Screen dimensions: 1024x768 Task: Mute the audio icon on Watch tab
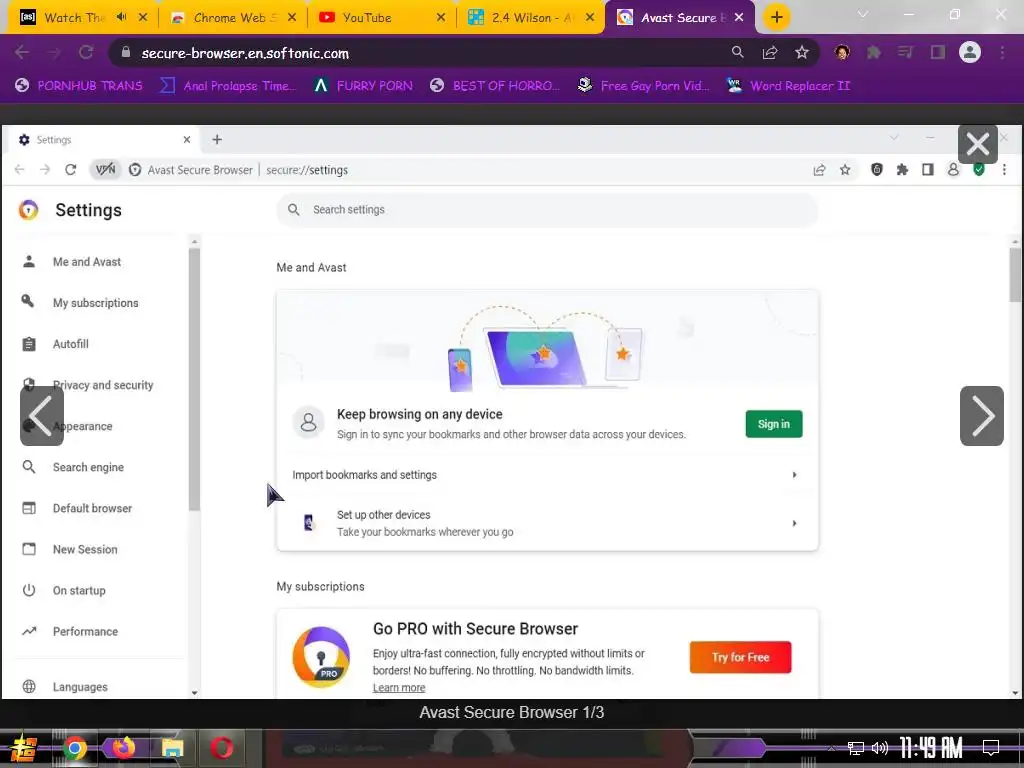pos(121,17)
